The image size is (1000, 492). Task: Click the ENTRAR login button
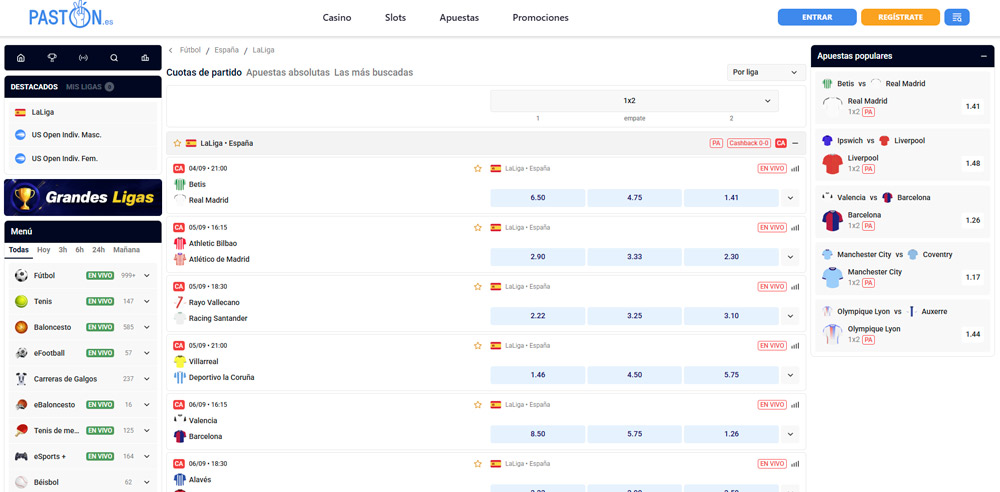(x=817, y=17)
